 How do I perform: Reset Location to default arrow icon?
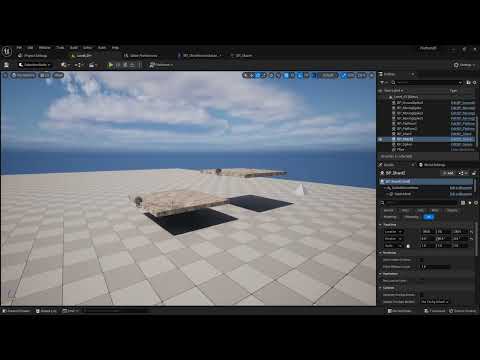pyautogui.click(x=471, y=232)
